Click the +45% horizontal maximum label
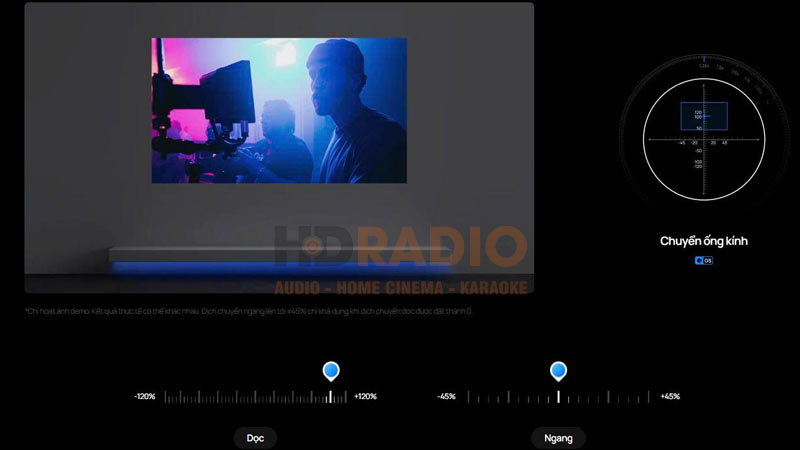Image resolution: width=800 pixels, height=450 pixels. click(x=669, y=397)
